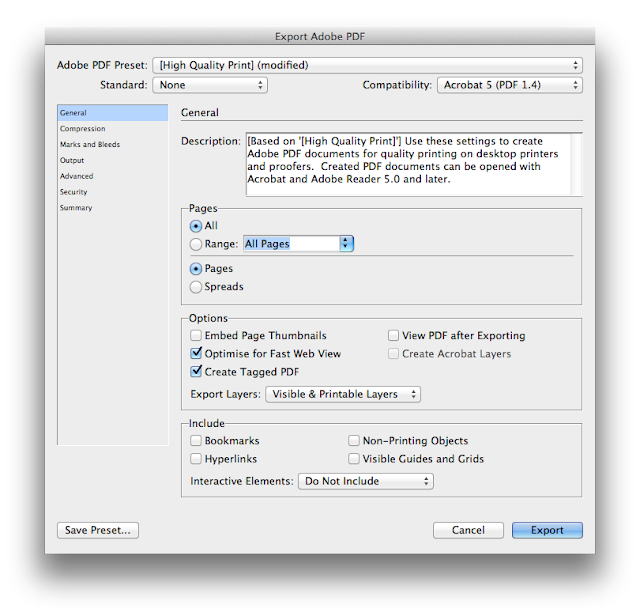The width and height of the screenshot is (640, 616).
Task: Include Bookmarks checkbox
Action: 196,440
